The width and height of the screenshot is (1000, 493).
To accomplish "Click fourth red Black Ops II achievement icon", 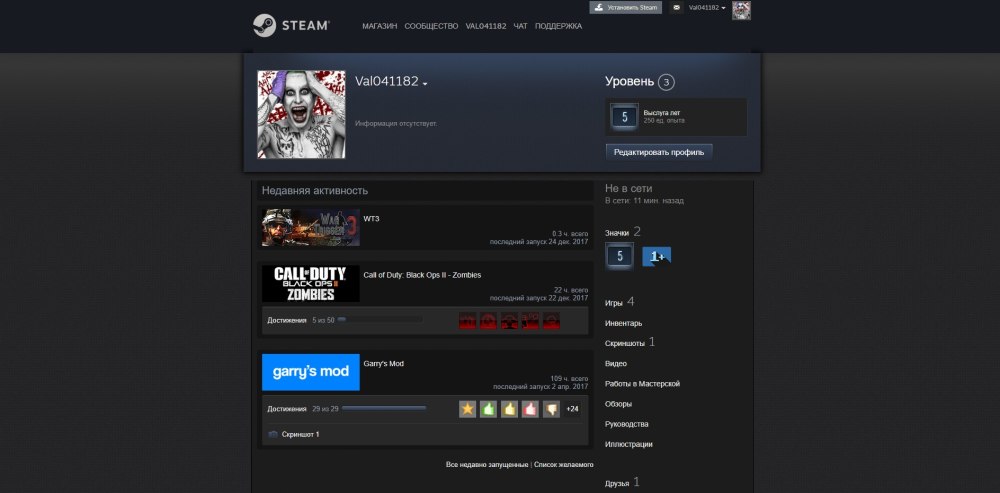I will [530, 320].
